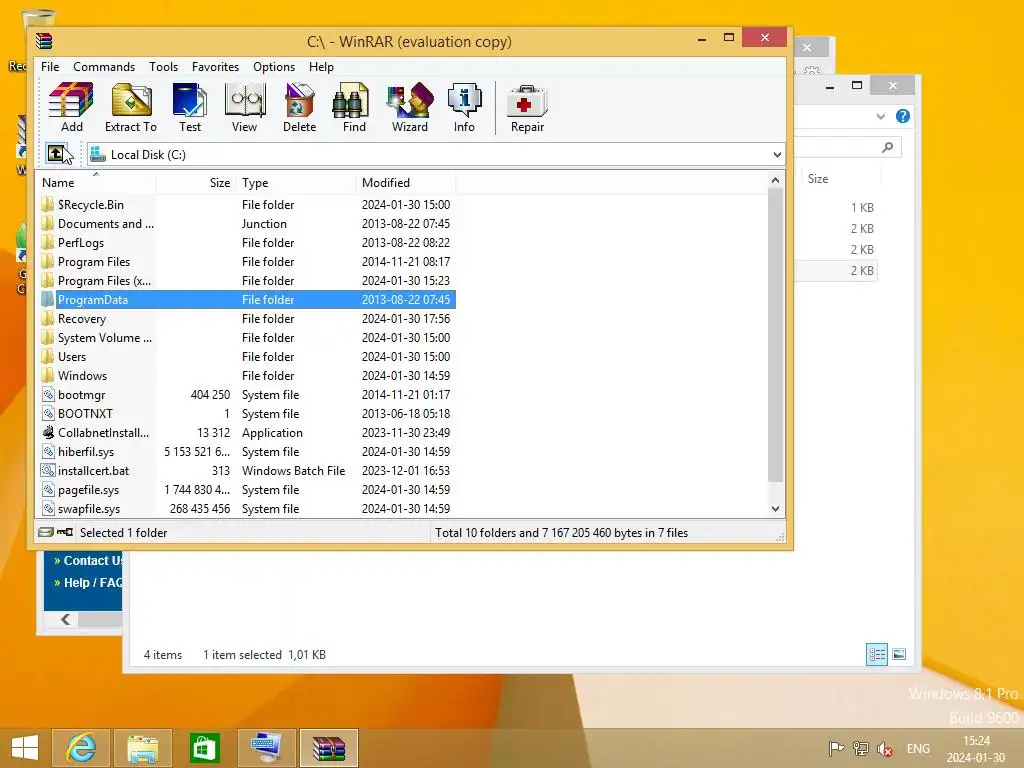Select the System Volume ... folder
The image size is (1024, 768).
(x=247, y=338)
